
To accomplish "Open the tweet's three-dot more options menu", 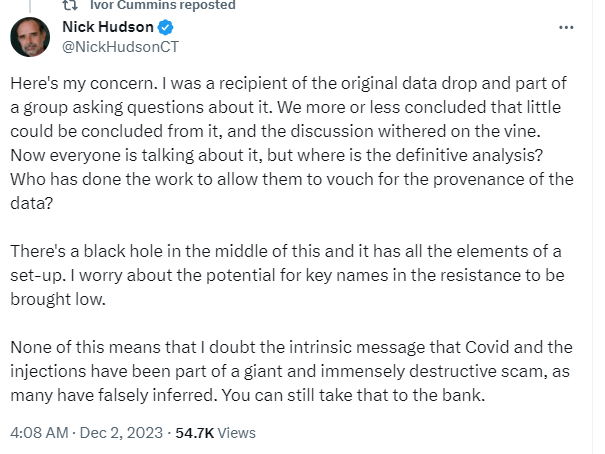I will [x=568, y=28].
